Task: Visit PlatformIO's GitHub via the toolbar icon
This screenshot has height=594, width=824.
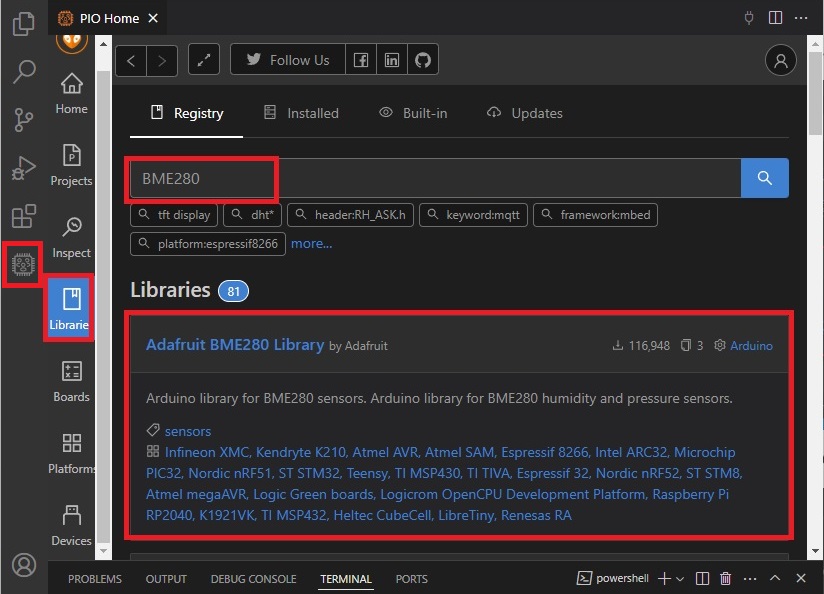Action: point(422,59)
